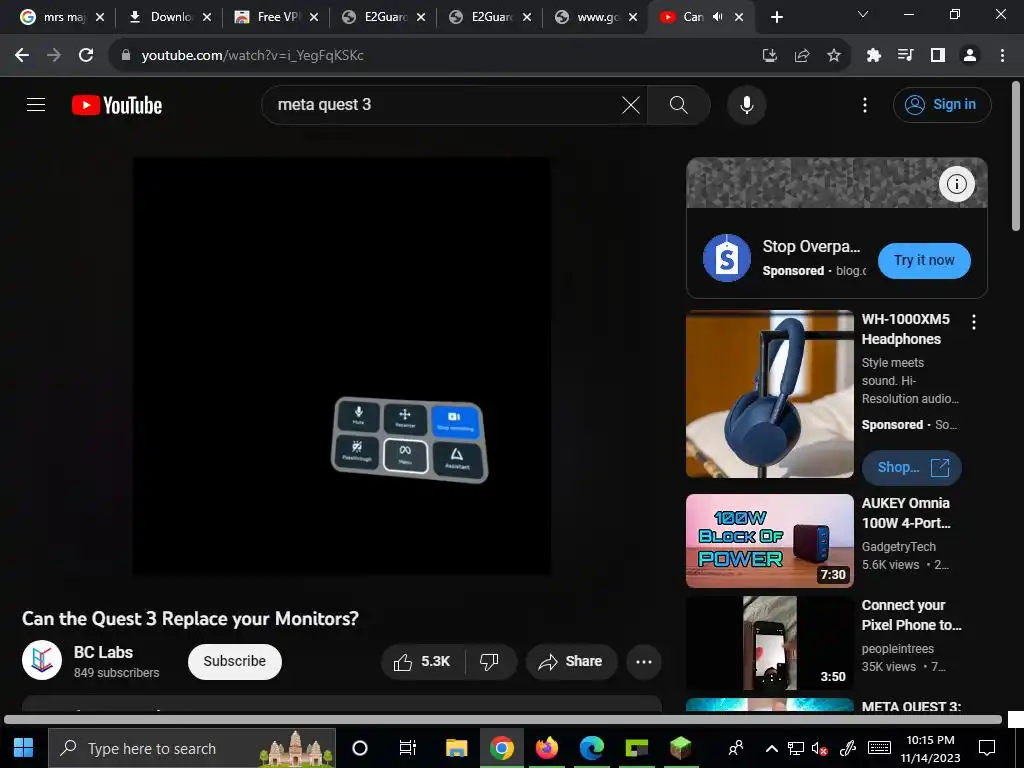The height and width of the screenshot is (768, 1024).
Task: Open Task View from taskbar
Action: [408, 748]
